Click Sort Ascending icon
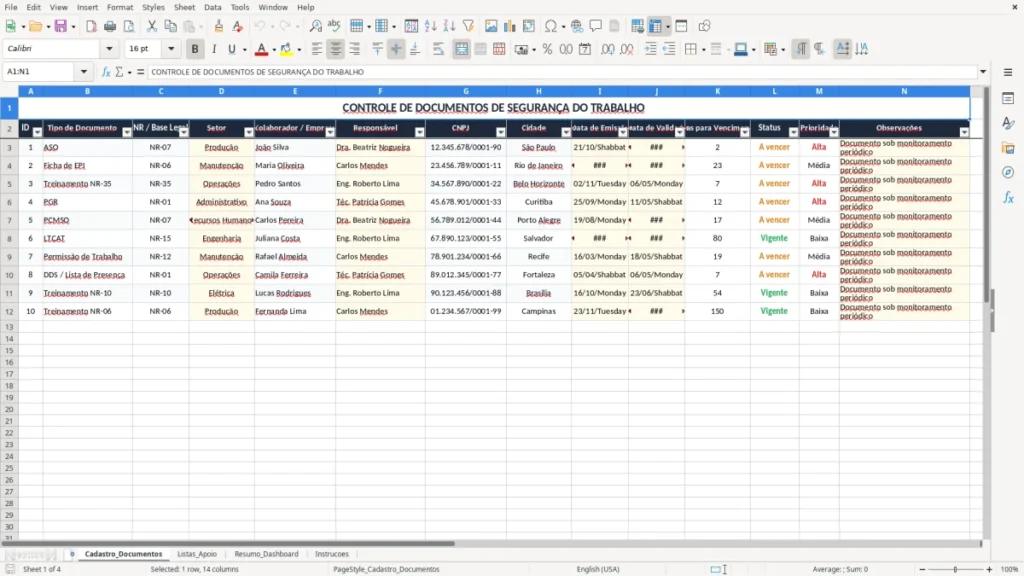Viewport: 1024px width, 576px height. coord(430,26)
